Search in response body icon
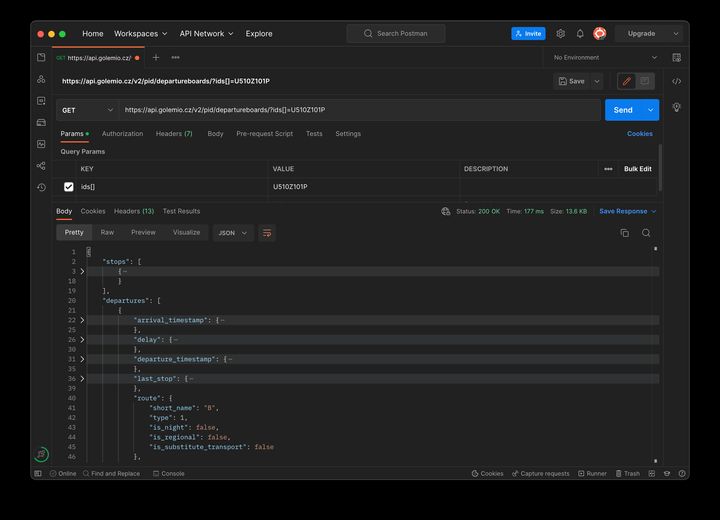The width and height of the screenshot is (720, 520). click(646, 233)
